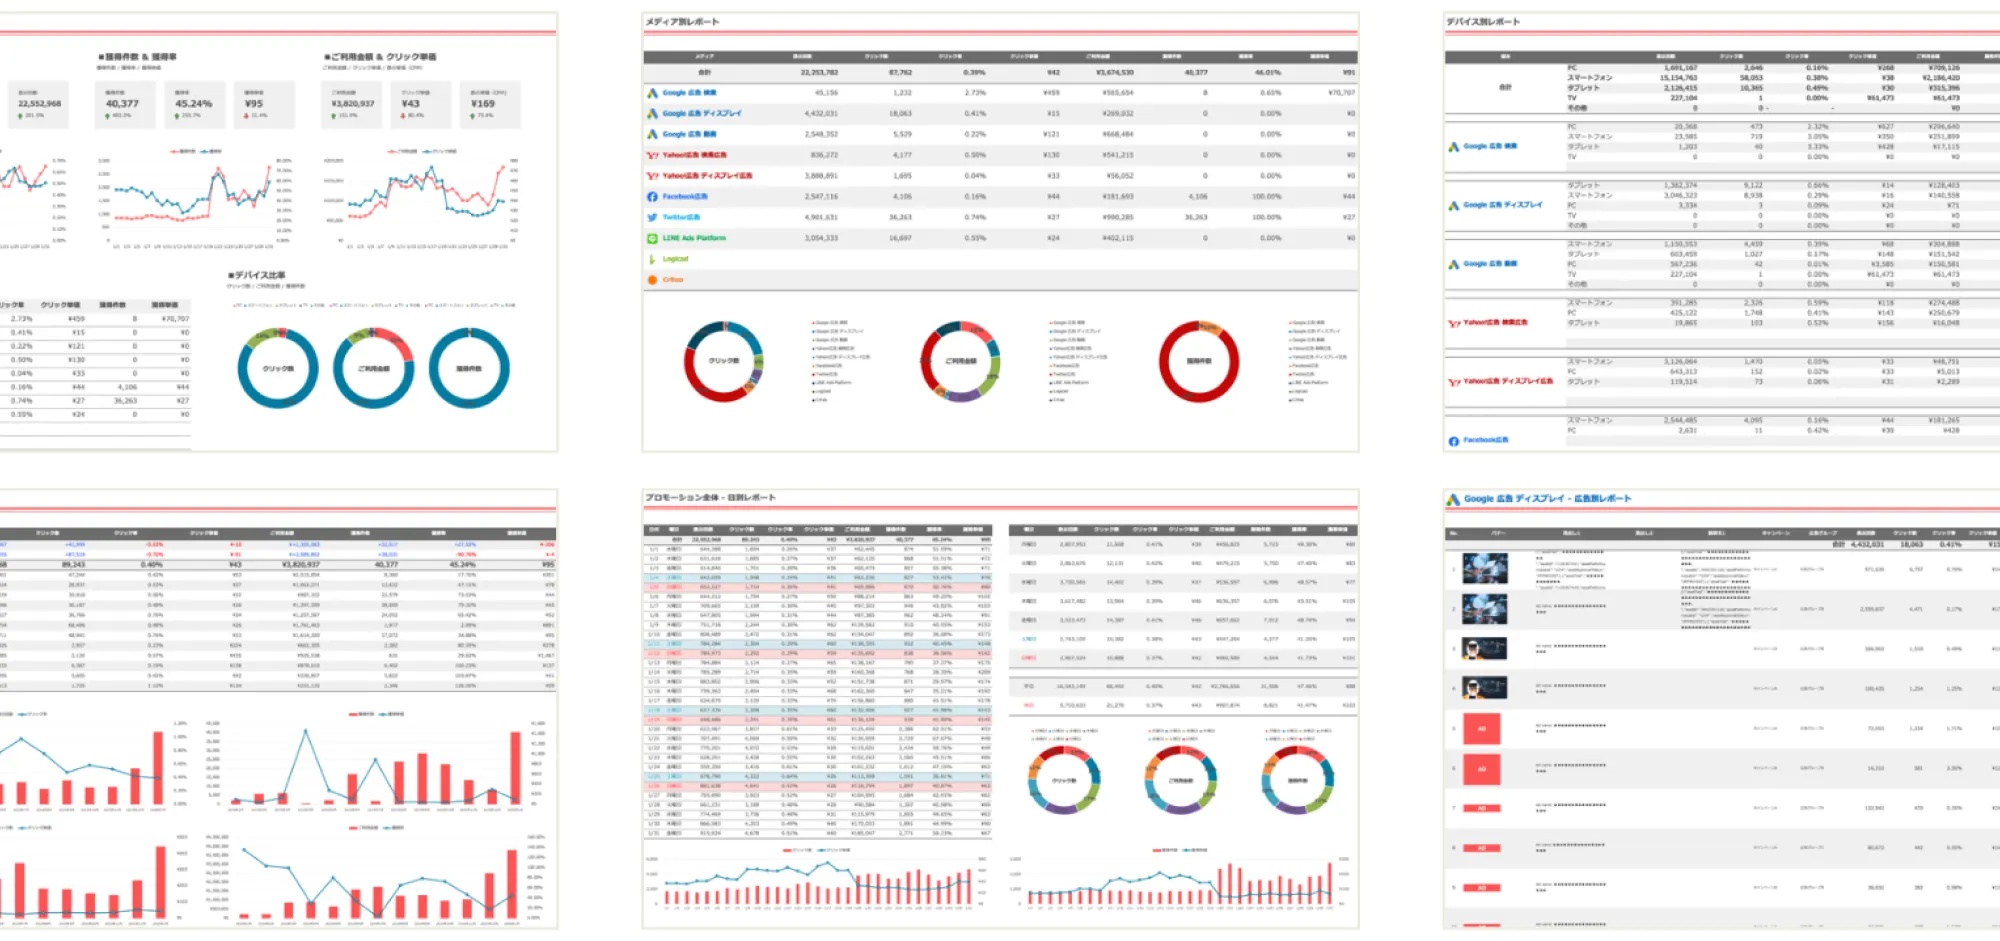Click the green LINE Ads Platform icon

652,238
